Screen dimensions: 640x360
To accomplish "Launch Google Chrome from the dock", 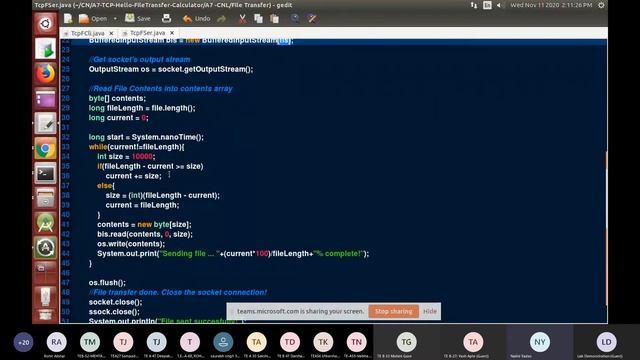I will coord(45,149).
